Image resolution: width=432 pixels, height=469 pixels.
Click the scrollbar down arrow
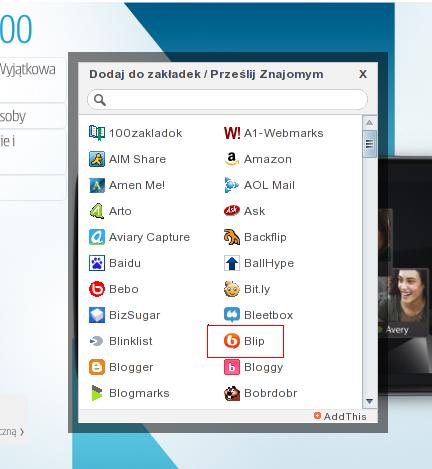pos(369,401)
